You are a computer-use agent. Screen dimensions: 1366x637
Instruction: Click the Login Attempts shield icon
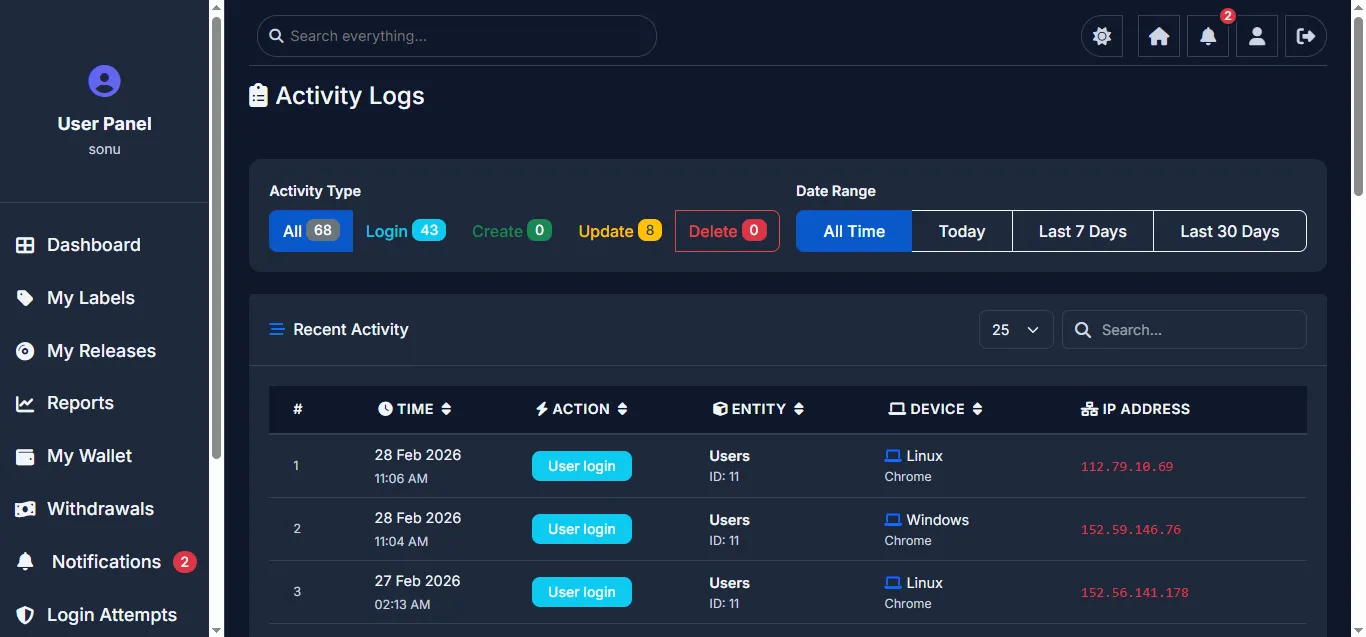tap(25, 615)
